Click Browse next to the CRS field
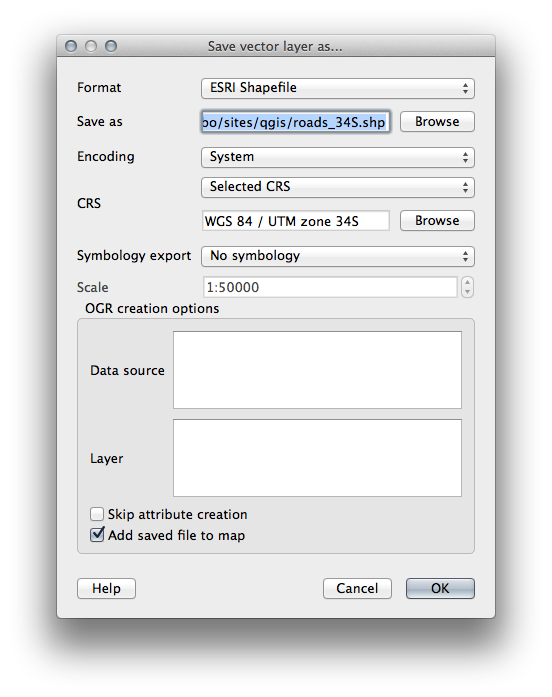Screen dimensions: 552x697 point(437,221)
